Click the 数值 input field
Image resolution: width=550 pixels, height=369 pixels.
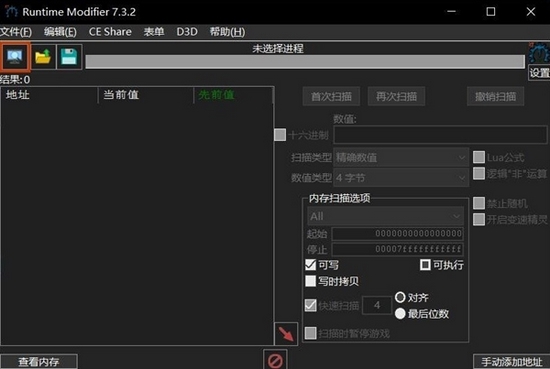(440, 135)
